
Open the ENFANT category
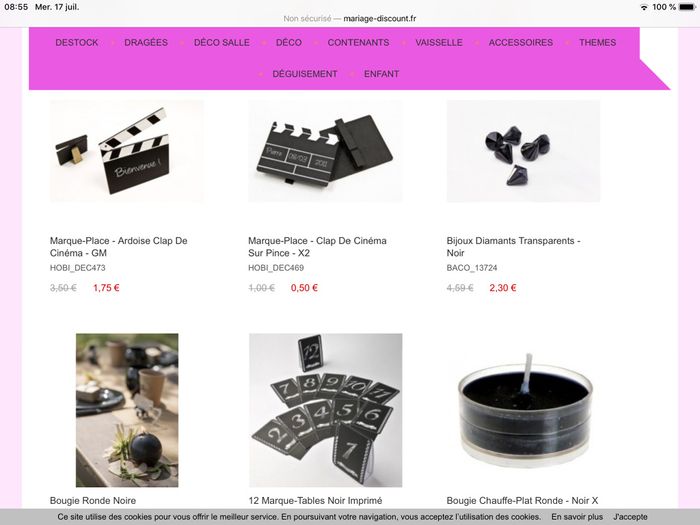[x=381, y=74]
